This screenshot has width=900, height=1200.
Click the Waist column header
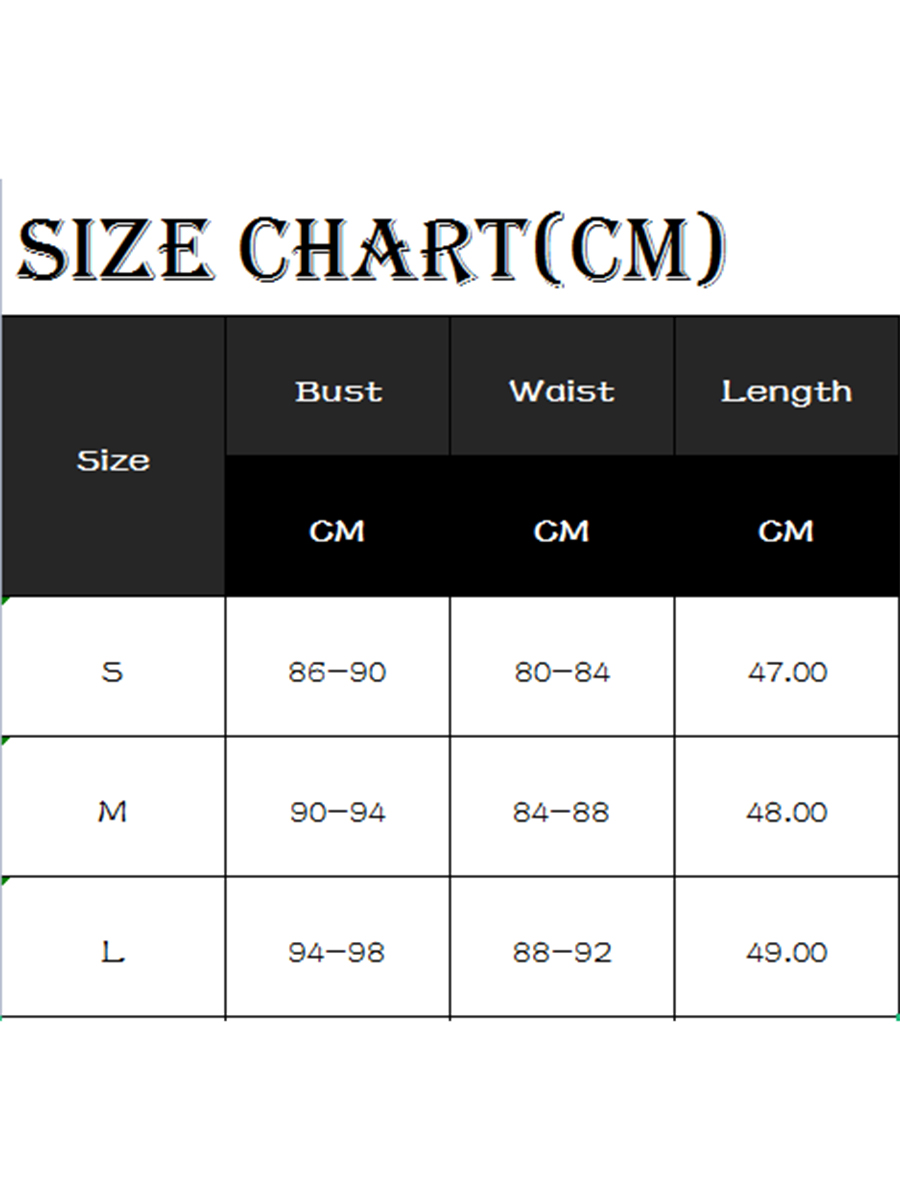click(562, 391)
